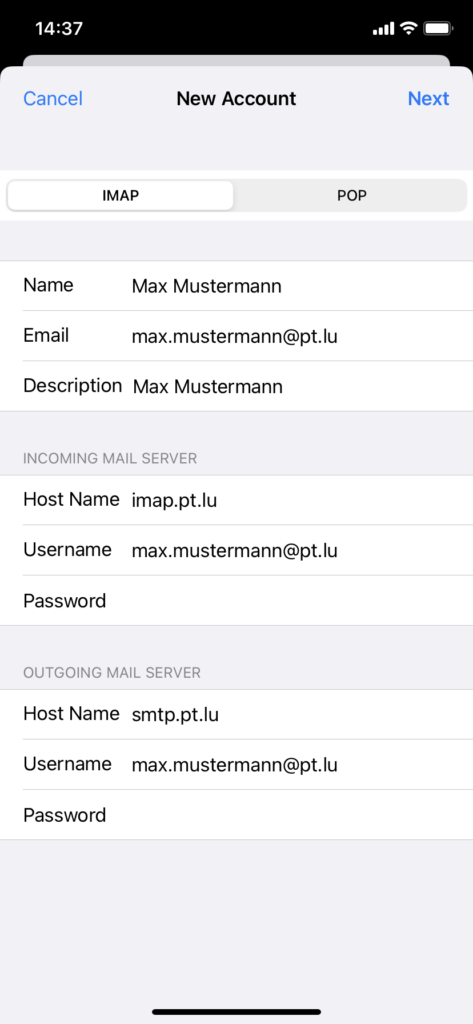Cancel the new account setup
473x1024 pixels.
(53, 99)
